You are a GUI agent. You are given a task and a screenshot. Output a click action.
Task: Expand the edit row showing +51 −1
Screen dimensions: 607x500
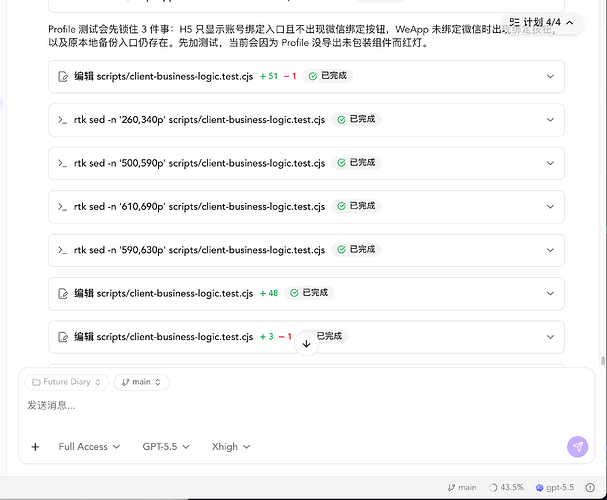(550, 77)
